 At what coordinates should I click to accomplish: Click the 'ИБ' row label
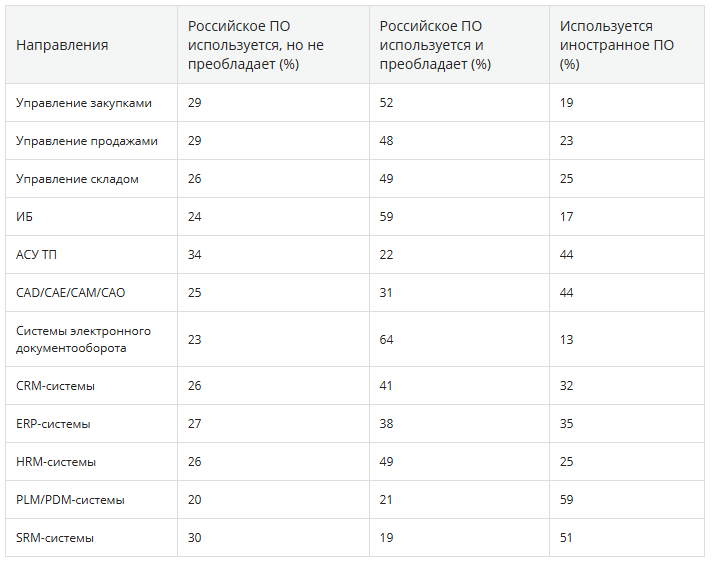[x=25, y=216]
